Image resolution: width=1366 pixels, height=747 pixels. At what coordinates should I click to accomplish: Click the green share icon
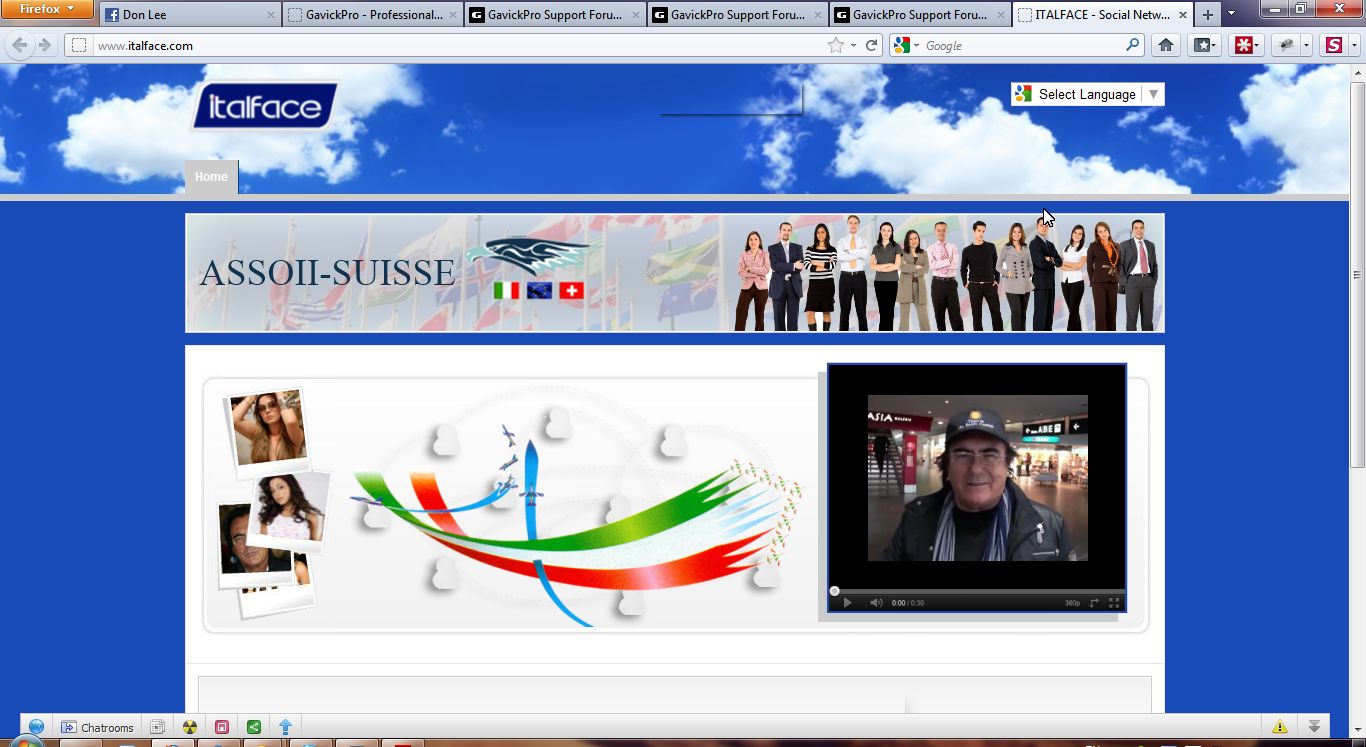click(x=253, y=727)
